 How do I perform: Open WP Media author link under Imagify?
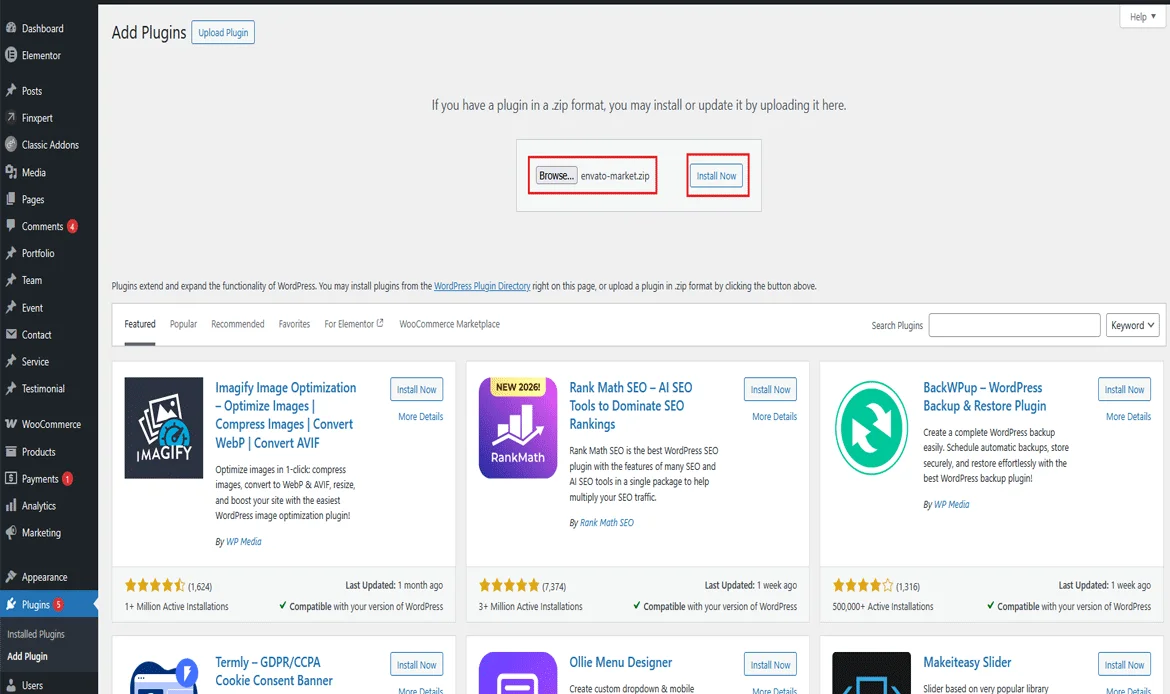click(x=243, y=541)
